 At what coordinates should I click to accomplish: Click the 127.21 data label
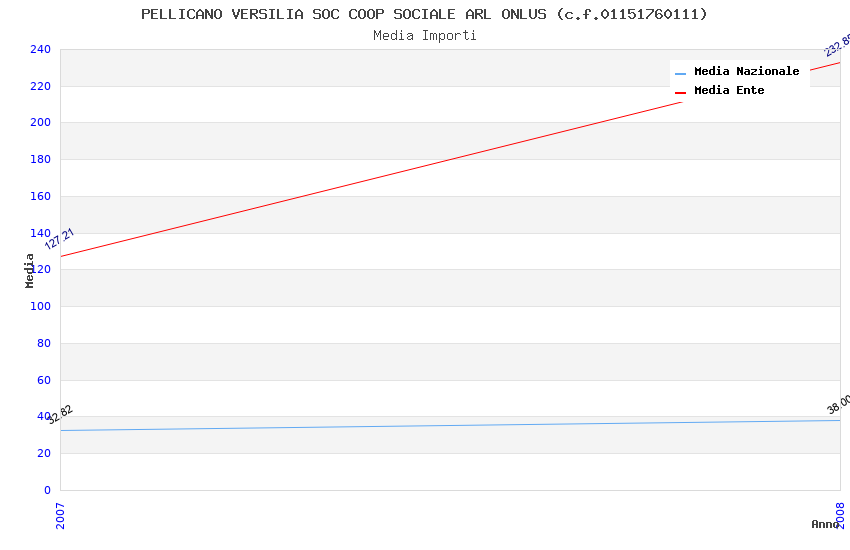pyautogui.click(x=59, y=239)
